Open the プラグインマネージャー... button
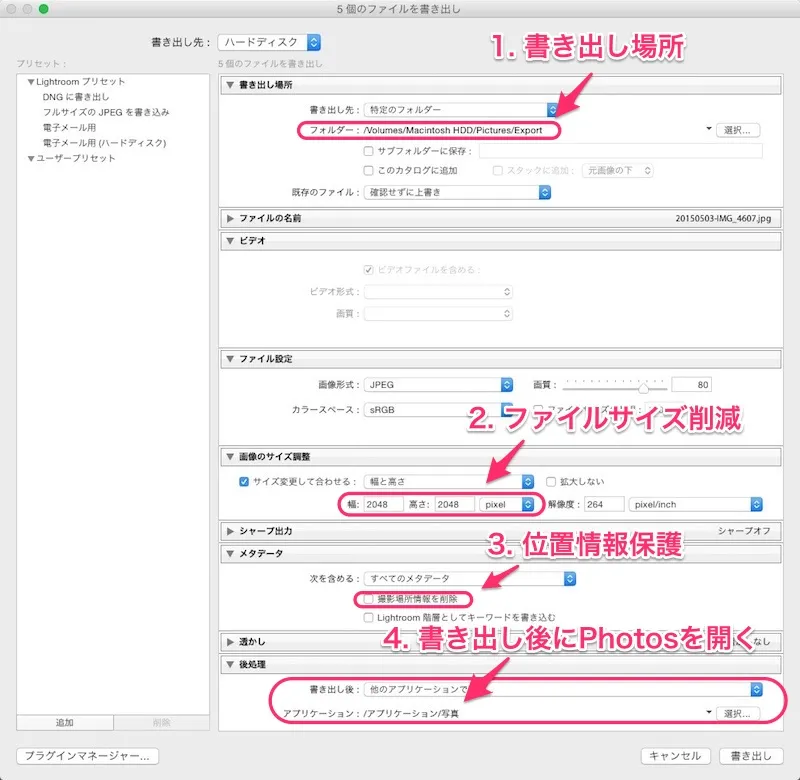The image size is (800, 780). pyautogui.click(x=87, y=756)
